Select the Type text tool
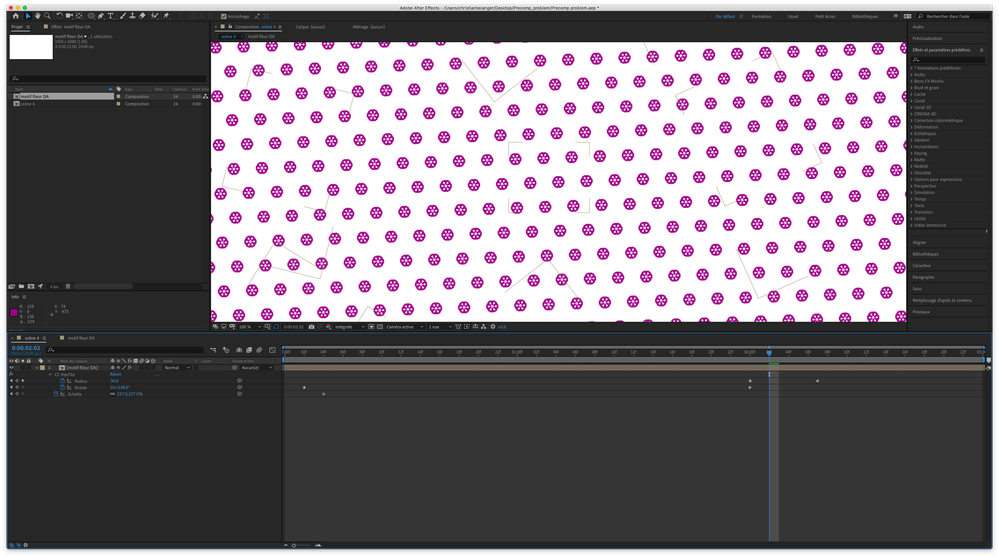 click(x=111, y=16)
